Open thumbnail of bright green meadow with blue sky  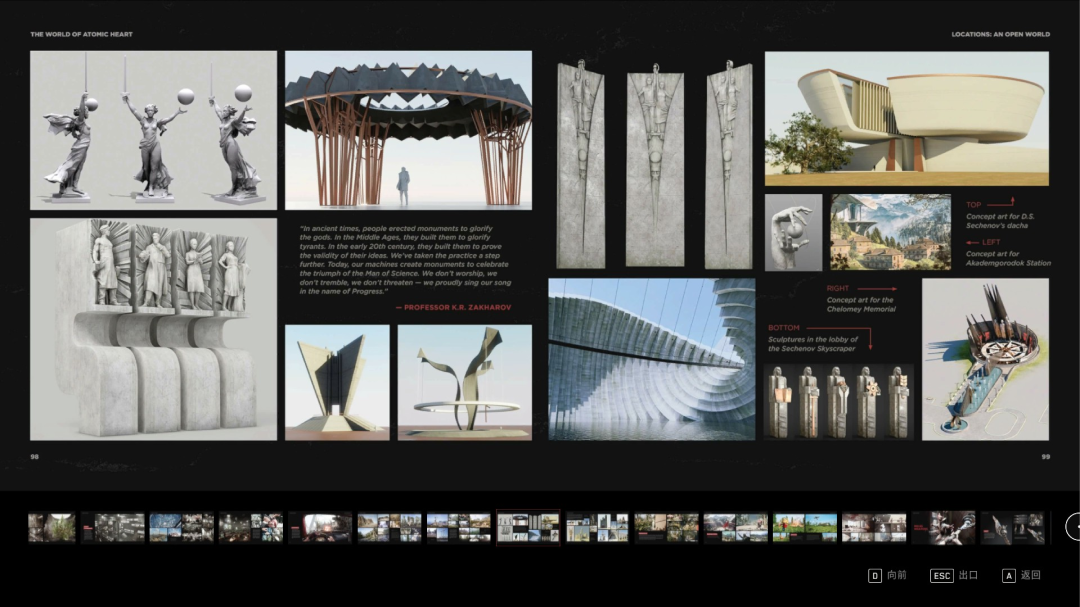point(805,528)
